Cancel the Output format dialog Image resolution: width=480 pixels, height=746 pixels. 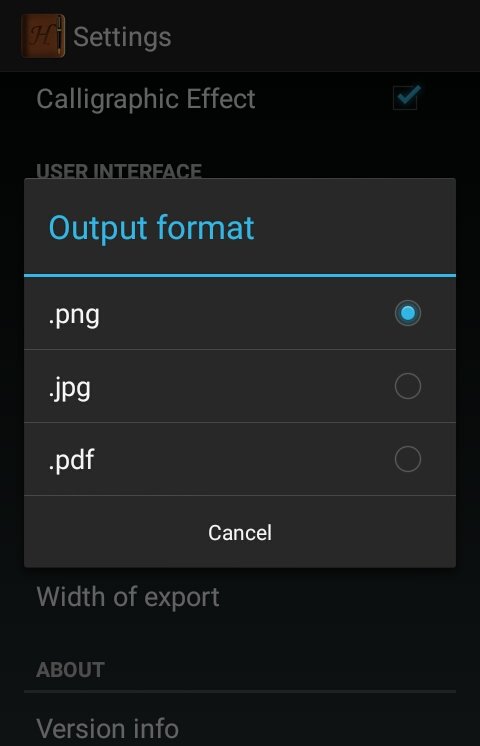(x=240, y=532)
